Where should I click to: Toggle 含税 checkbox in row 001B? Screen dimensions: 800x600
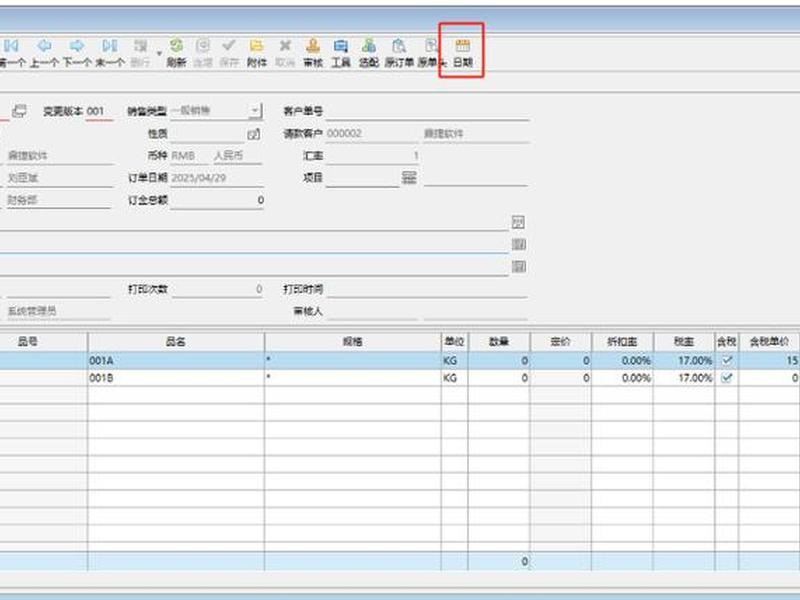[x=727, y=378]
